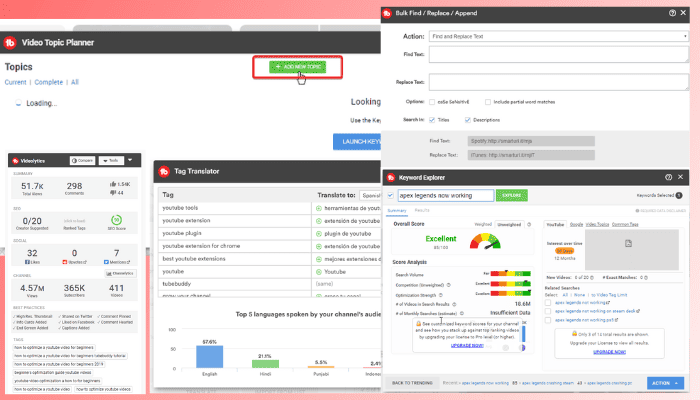Check 'apex legends not working on steam deck'
The height and width of the screenshot is (400, 700).
tap(548, 311)
